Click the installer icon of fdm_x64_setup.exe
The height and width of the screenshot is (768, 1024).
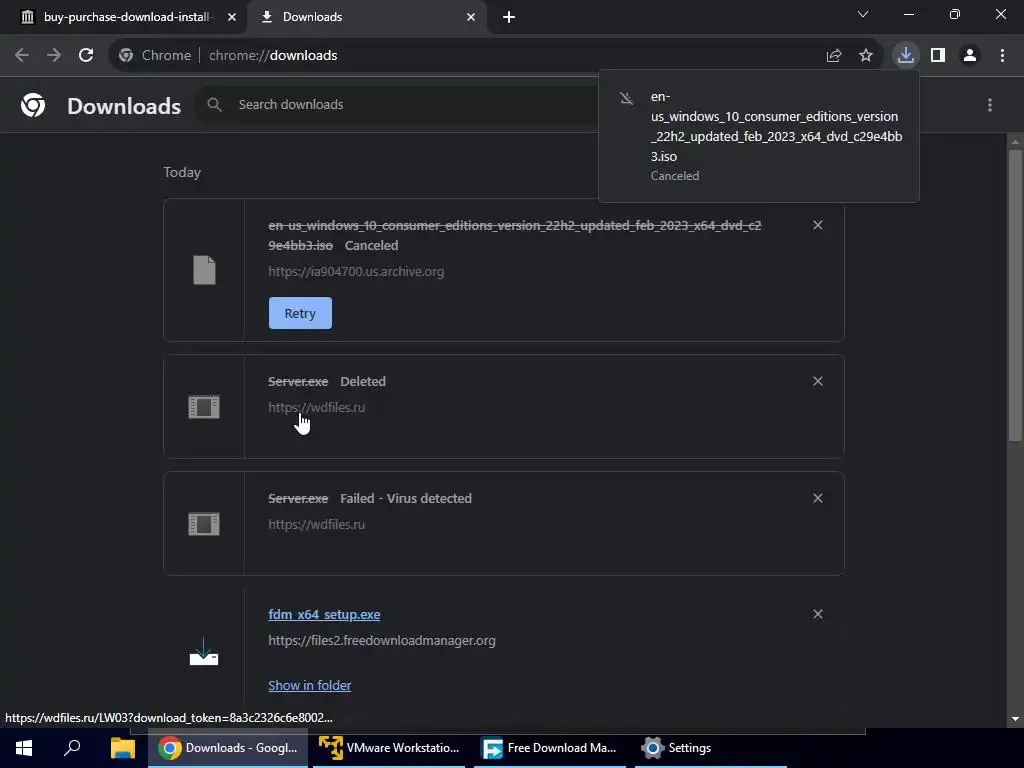pyautogui.click(x=204, y=652)
